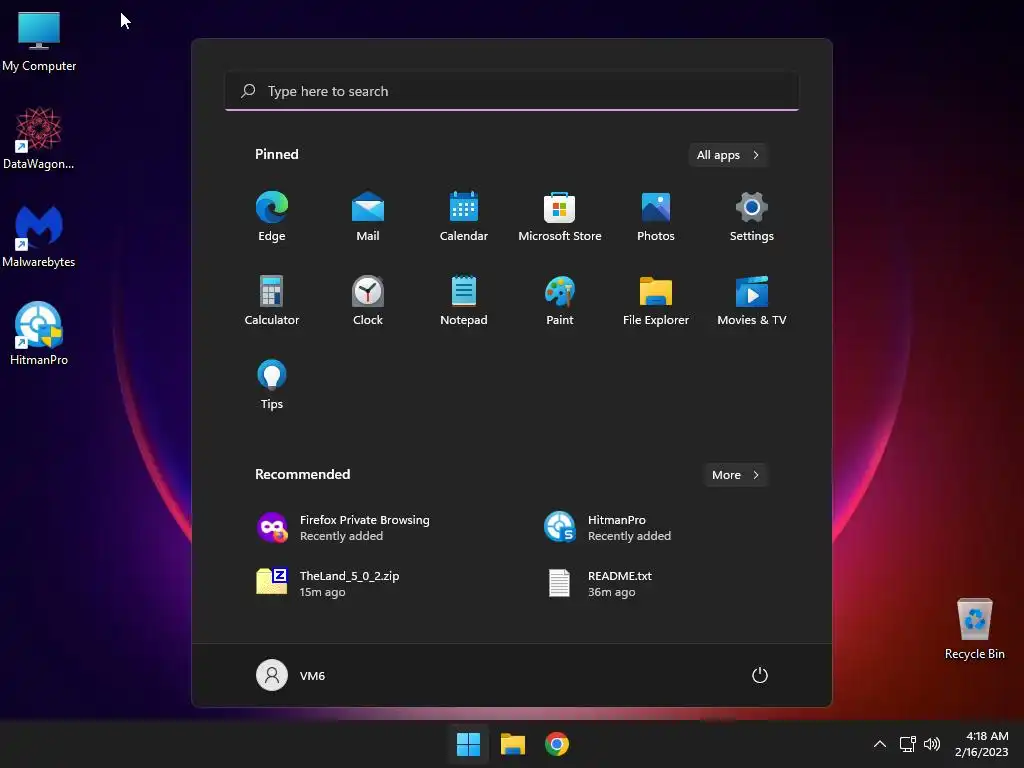Open Microsoft Store

[x=560, y=217]
